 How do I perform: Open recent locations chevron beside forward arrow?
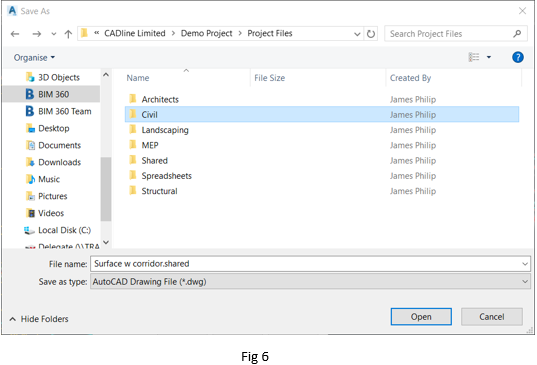coord(53,34)
